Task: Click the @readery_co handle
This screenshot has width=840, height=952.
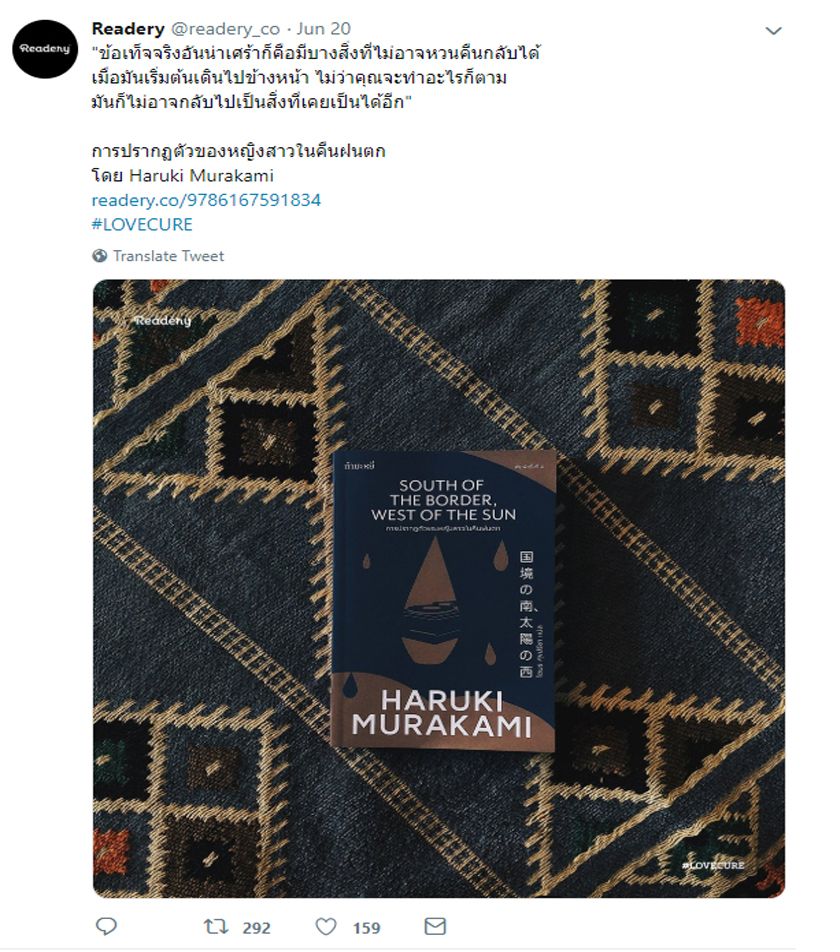Action: coord(225,29)
